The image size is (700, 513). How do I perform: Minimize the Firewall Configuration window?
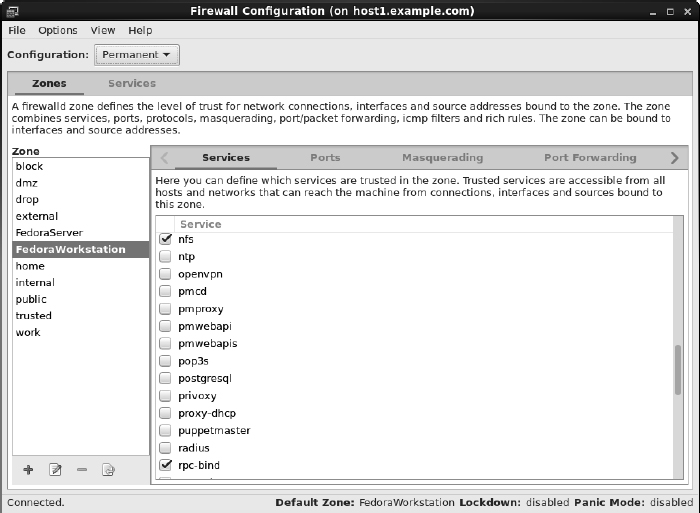(653, 12)
